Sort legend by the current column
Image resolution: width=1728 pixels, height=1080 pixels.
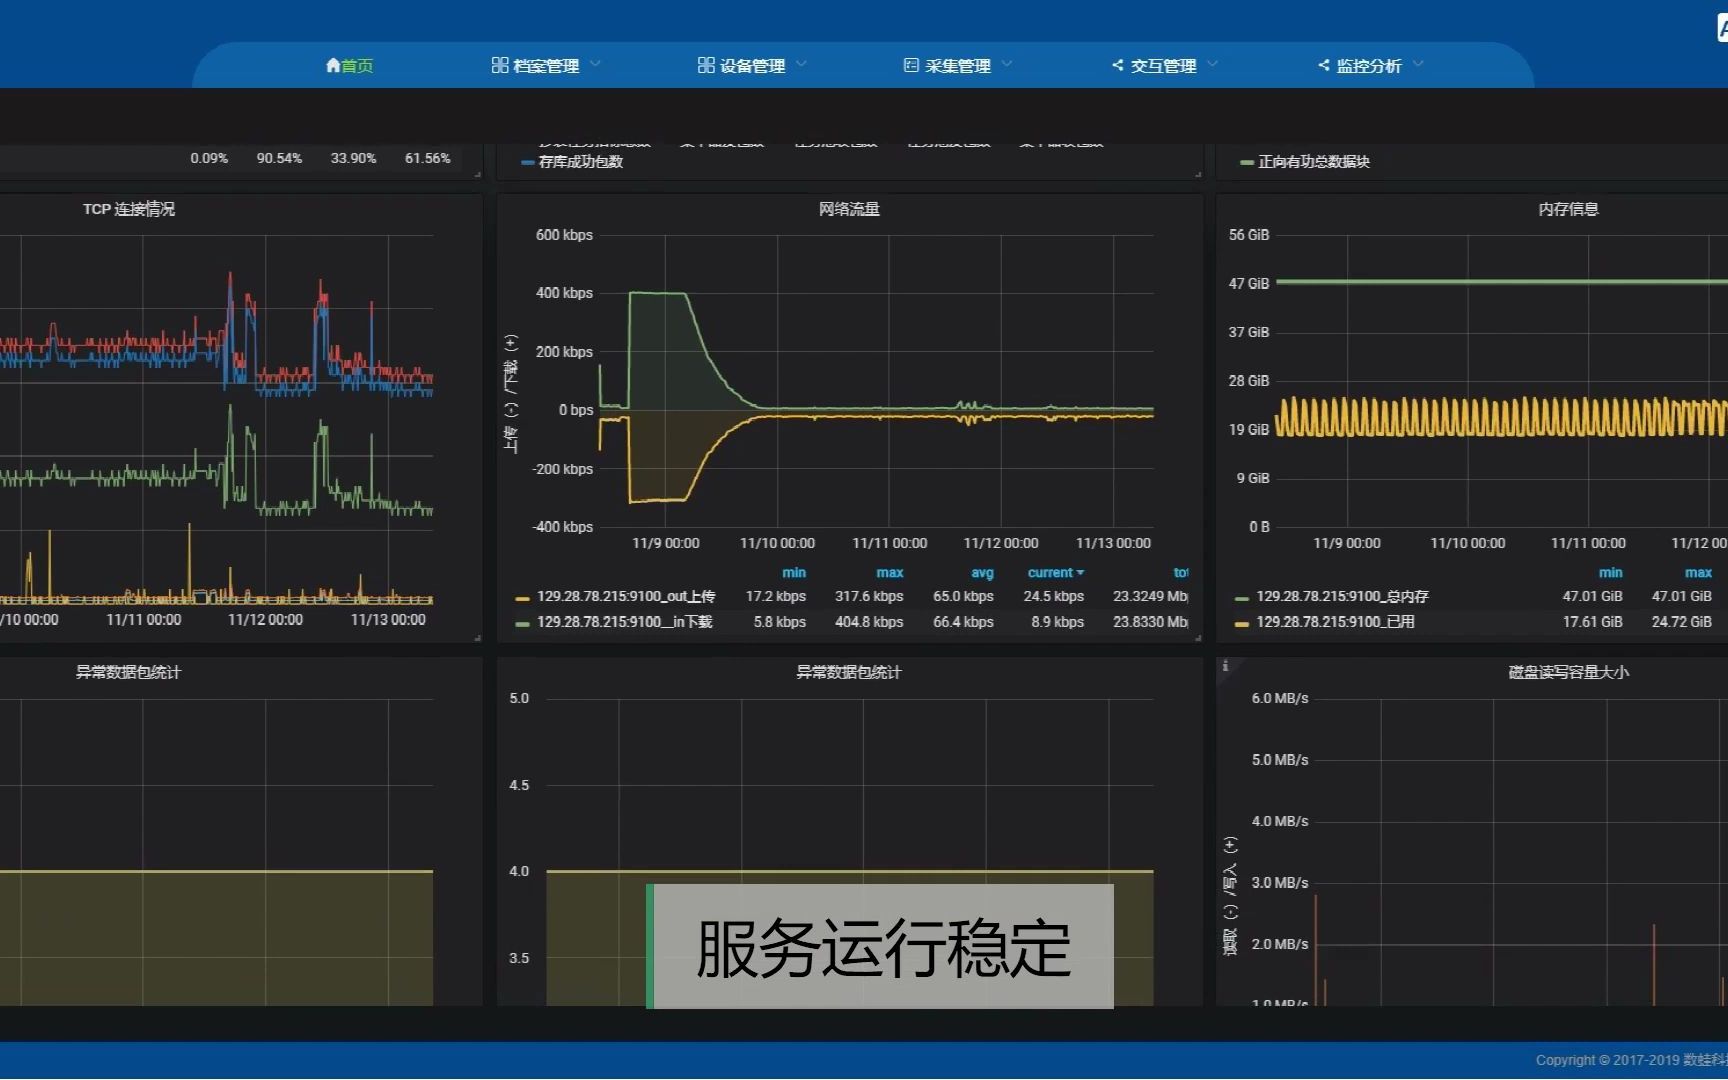[x=1054, y=572]
